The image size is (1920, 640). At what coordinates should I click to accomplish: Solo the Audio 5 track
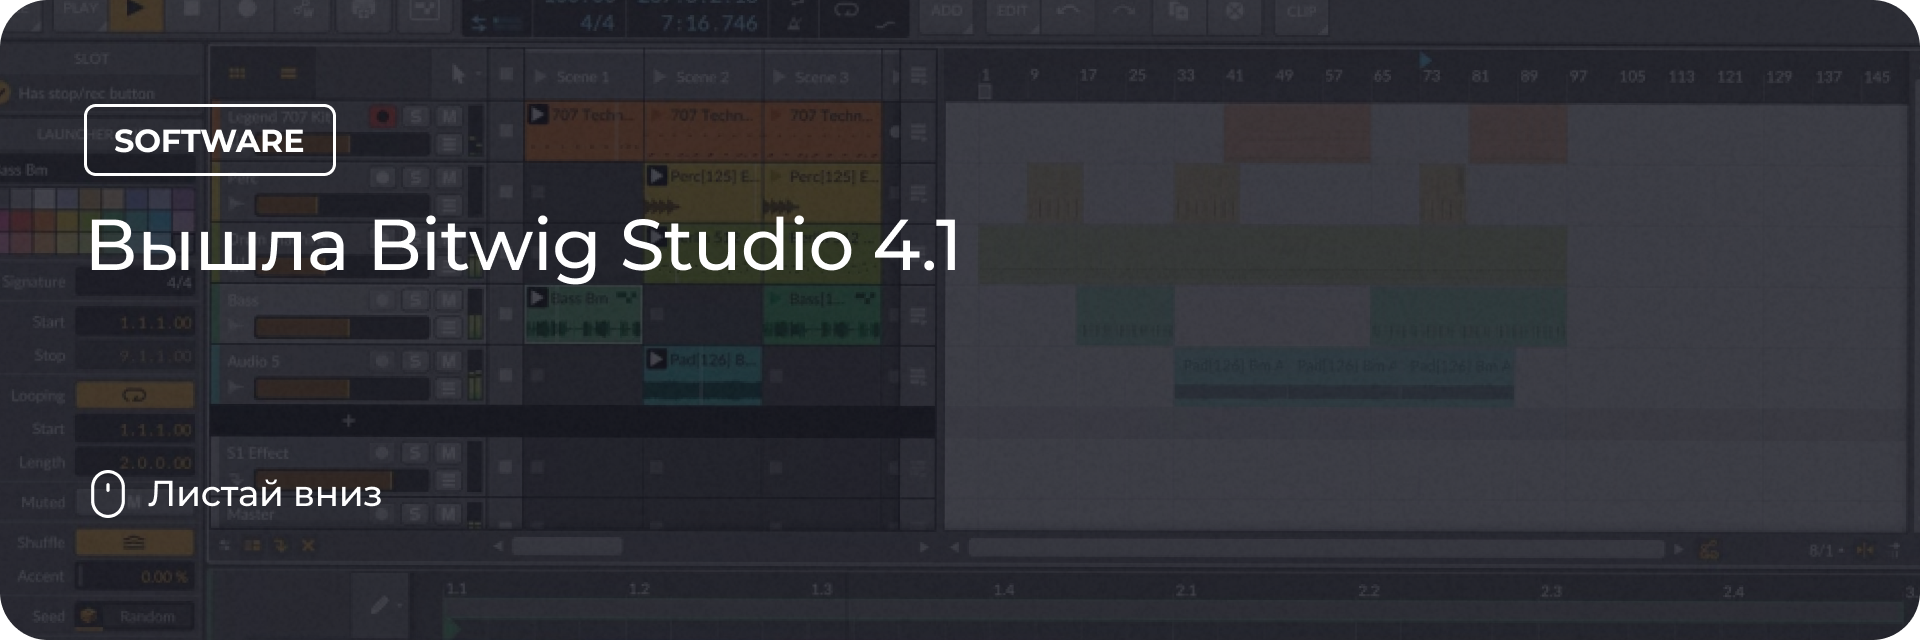pos(416,361)
